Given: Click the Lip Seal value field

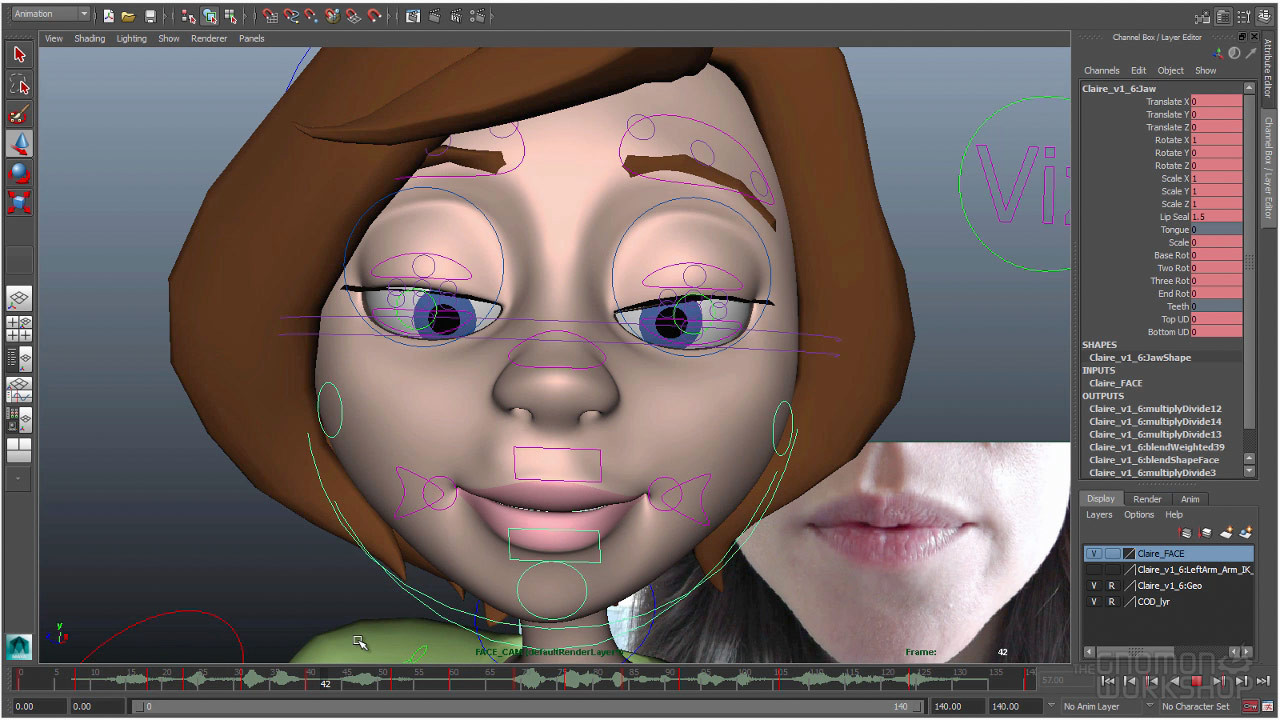Looking at the screenshot, I should click(1216, 217).
